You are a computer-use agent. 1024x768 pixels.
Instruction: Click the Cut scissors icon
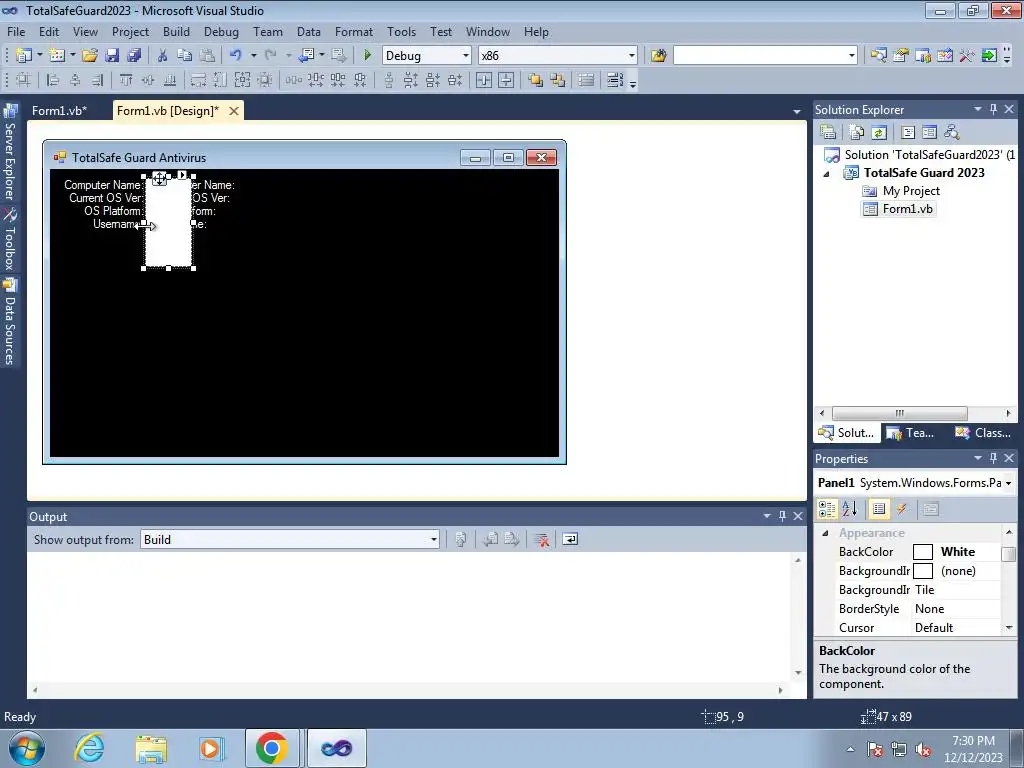point(163,56)
